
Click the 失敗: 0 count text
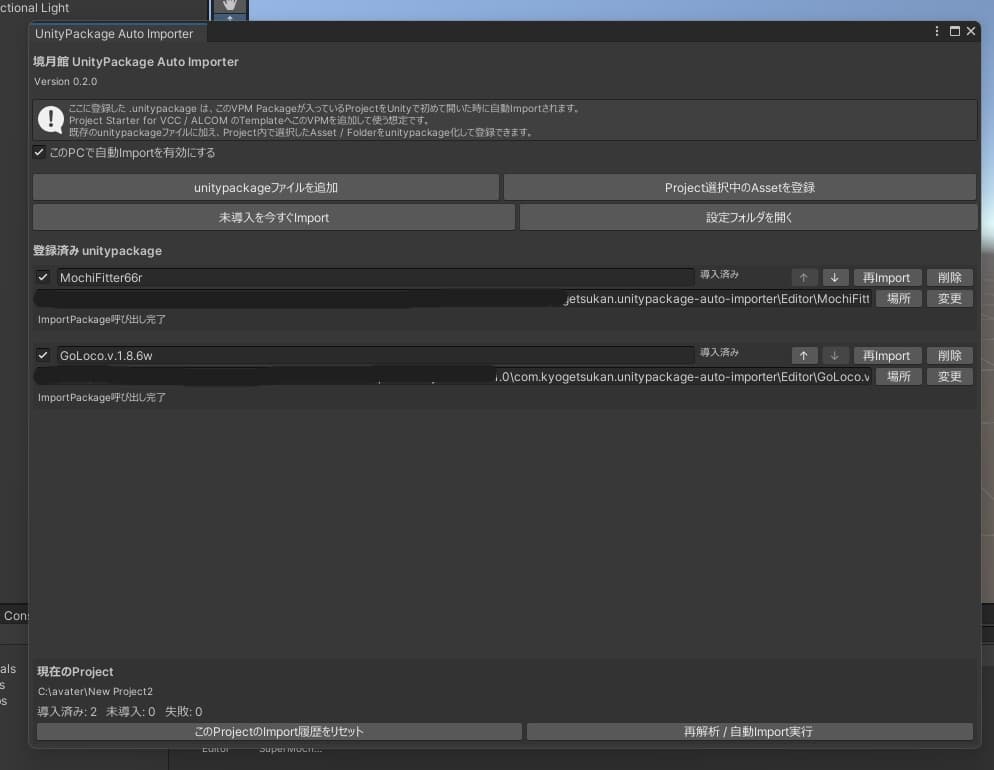pyautogui.click(x=184, y=712)
